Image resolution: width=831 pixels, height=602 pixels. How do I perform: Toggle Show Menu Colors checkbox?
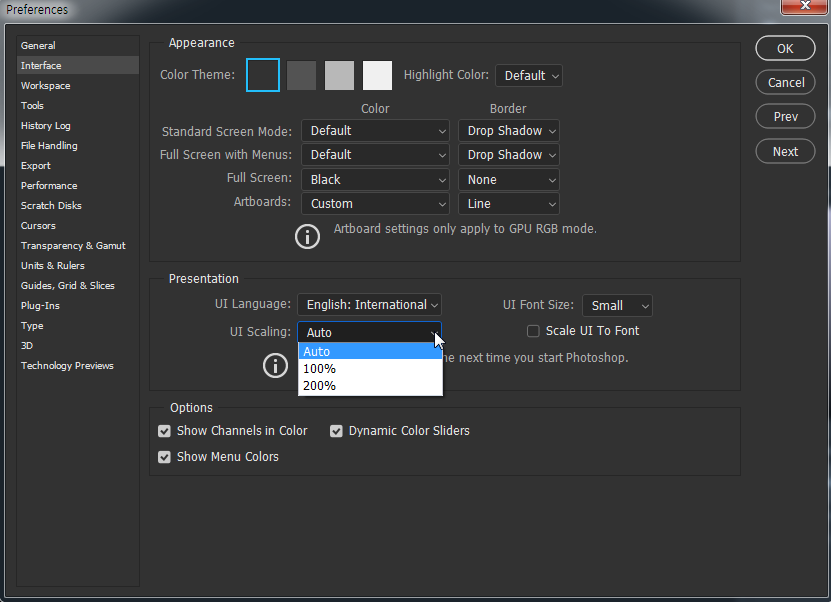point(164,457)
